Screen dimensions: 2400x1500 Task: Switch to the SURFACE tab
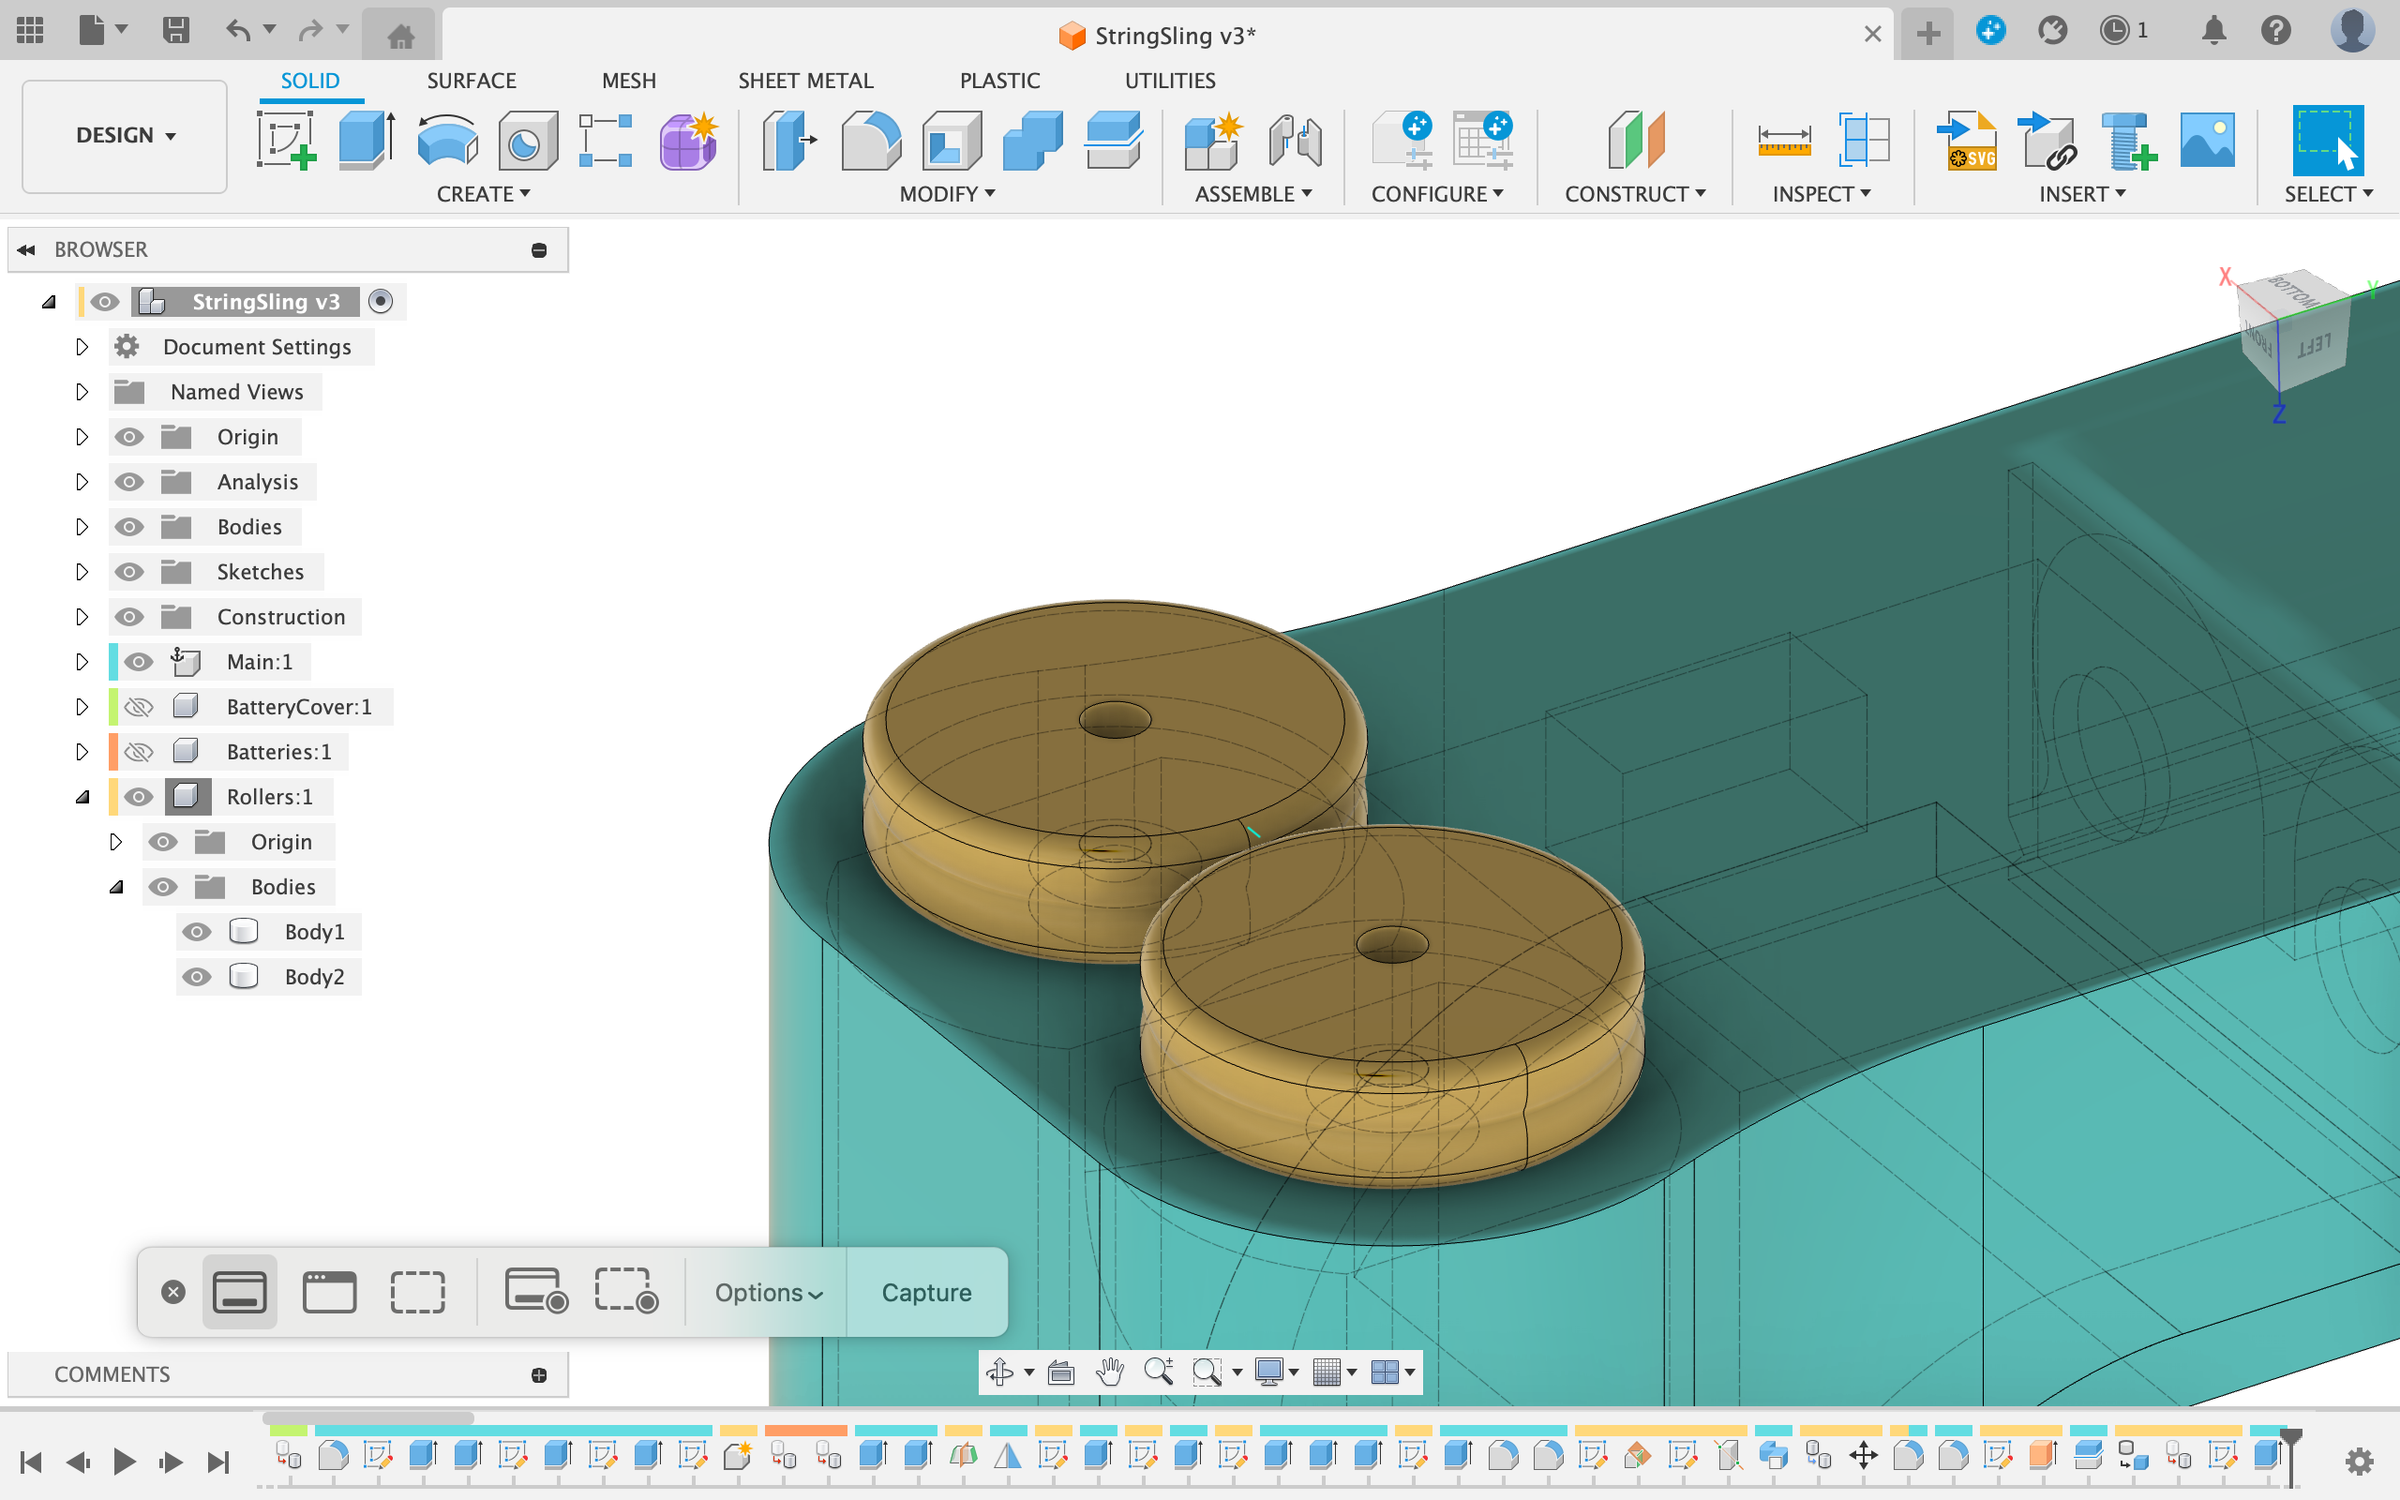471,80
